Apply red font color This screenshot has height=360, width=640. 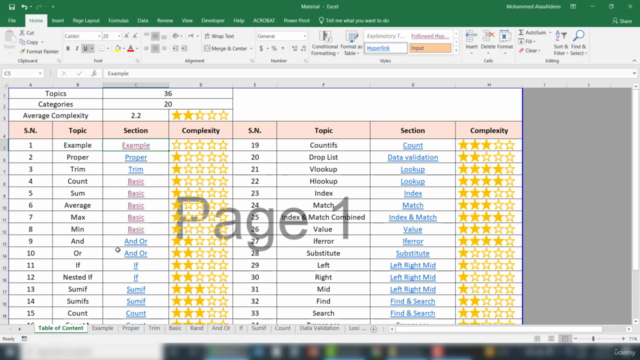(131, 49)
